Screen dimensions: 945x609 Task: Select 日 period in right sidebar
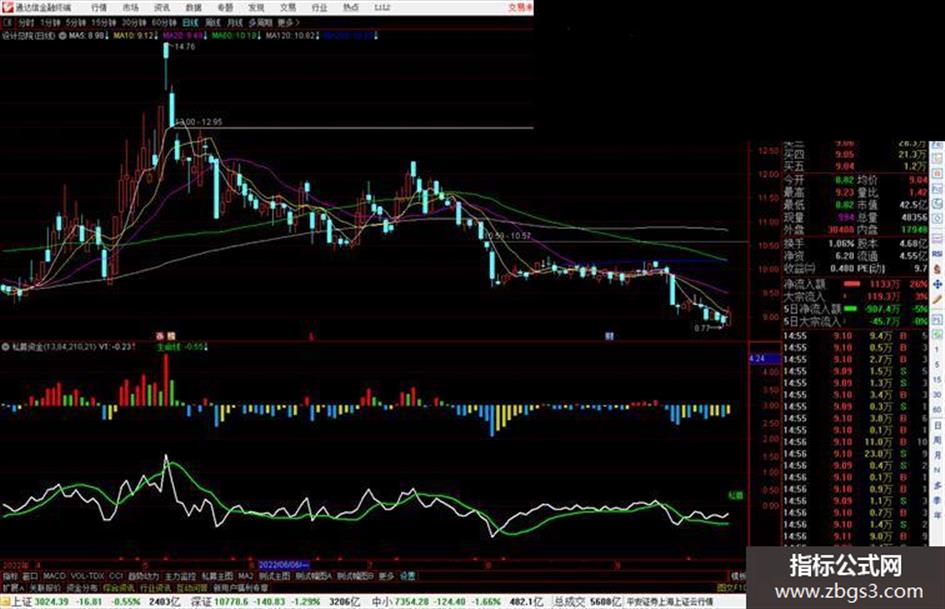pos(938,426)
